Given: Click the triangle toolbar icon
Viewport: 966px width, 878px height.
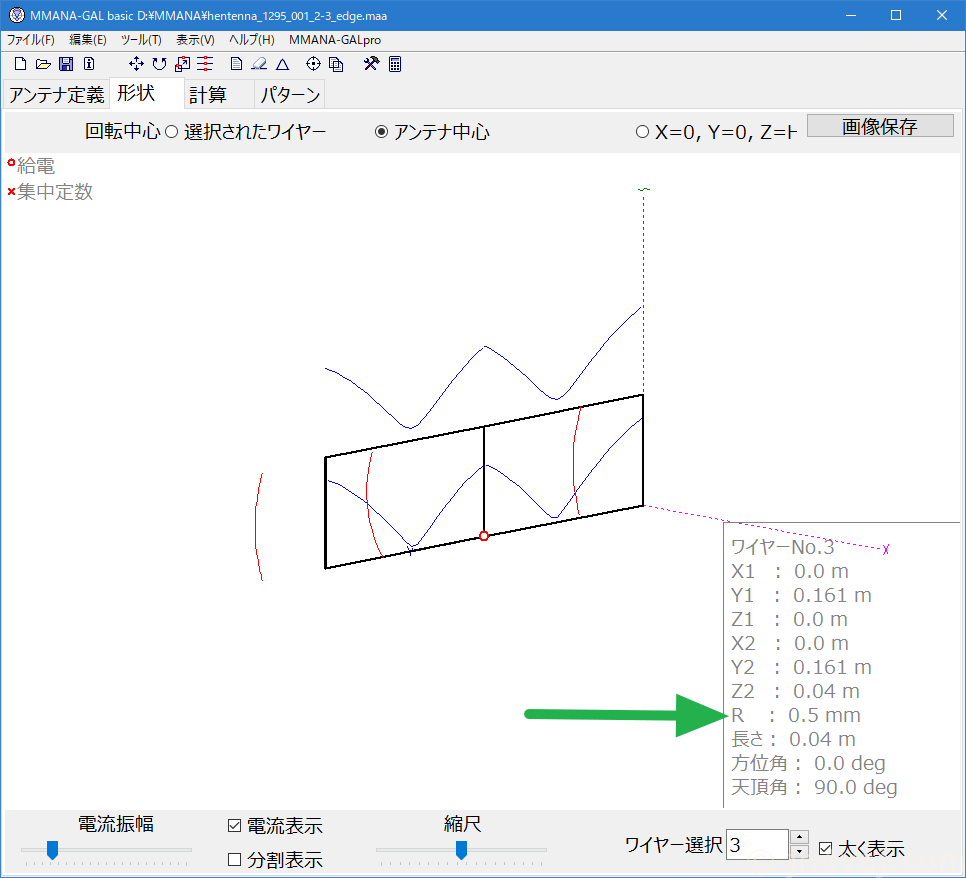Looking at the screenshot, I should coord(282,64).
